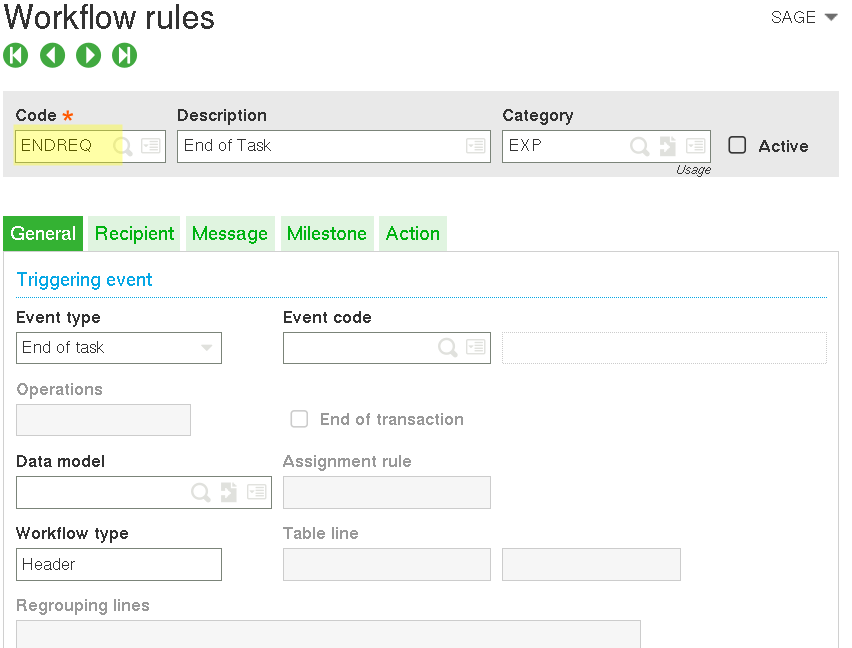Open the Event code lookup magnifier
Image resolution: width=852 pixels, height=648 pixels.
click(448, 347)
